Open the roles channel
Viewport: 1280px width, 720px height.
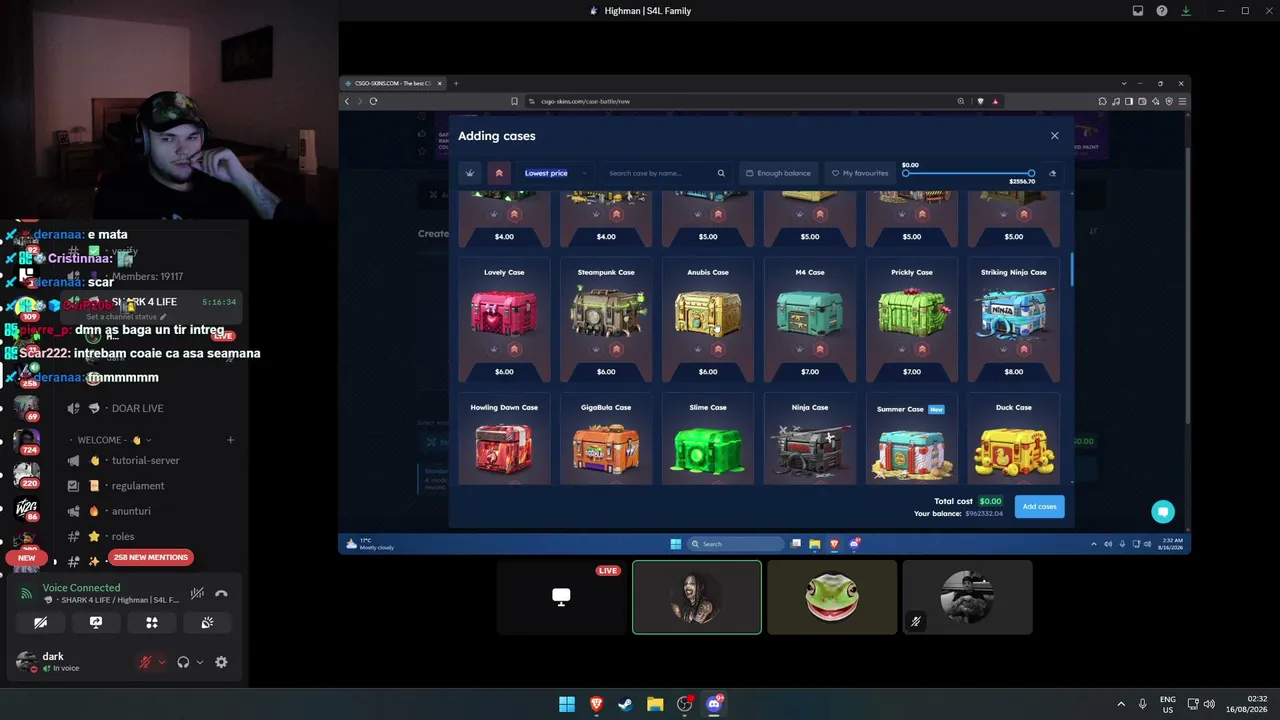123,536
